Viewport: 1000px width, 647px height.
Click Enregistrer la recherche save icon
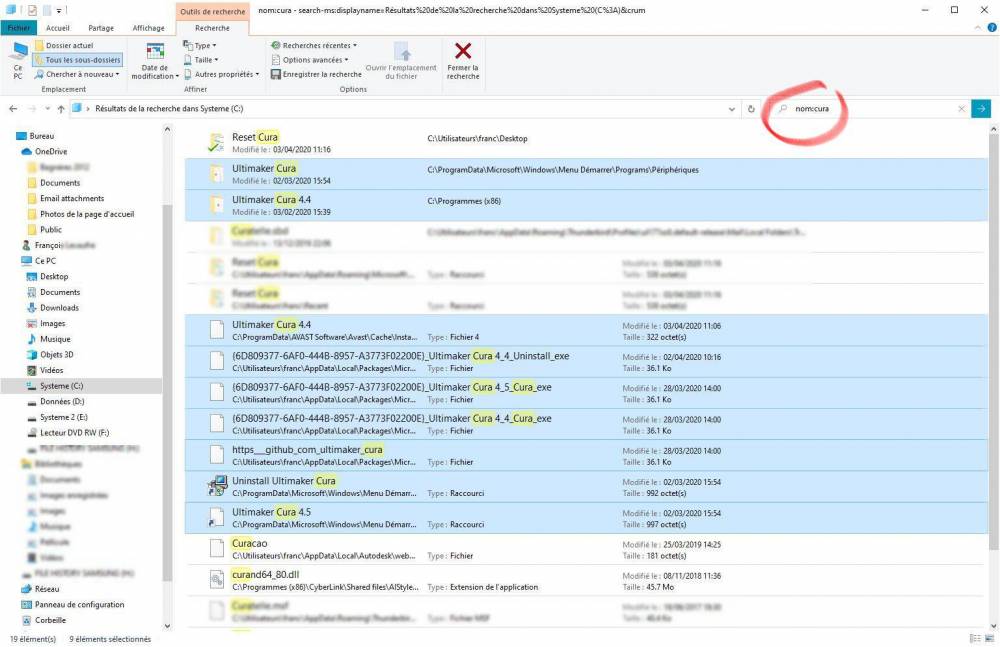276,75
